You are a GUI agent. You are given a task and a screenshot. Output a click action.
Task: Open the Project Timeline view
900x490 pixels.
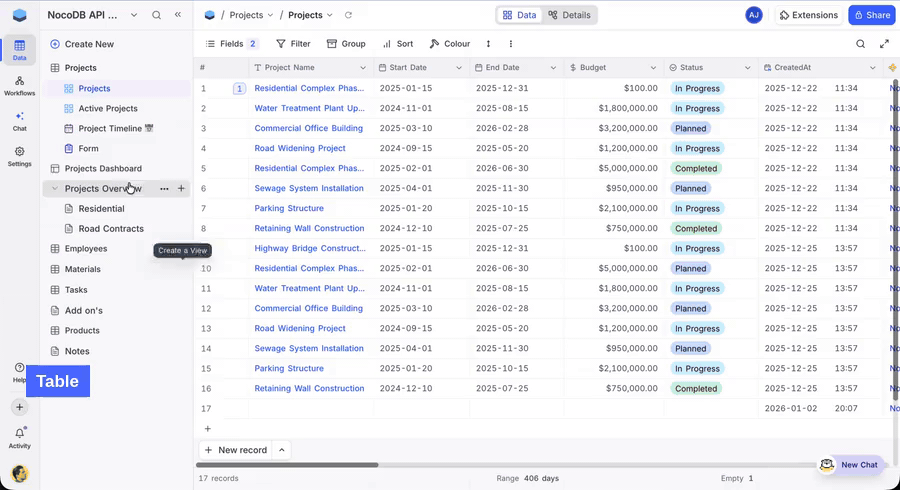coord(110,129)
